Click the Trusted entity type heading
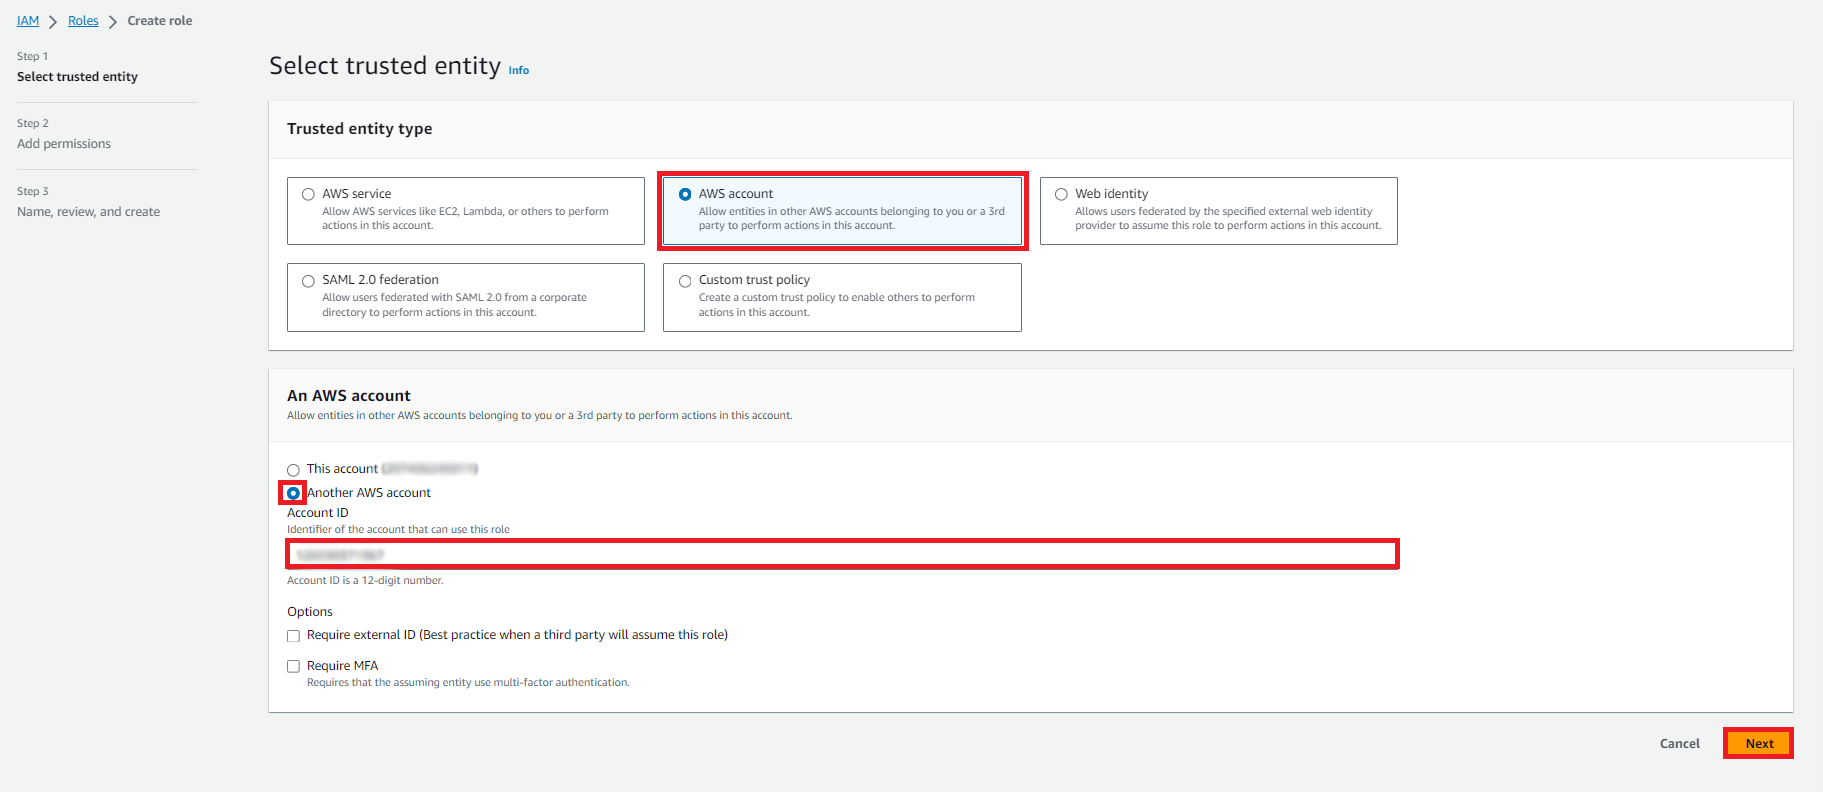Image resolution: width=1823 pixels, height=792 pixels. (360, 129)
